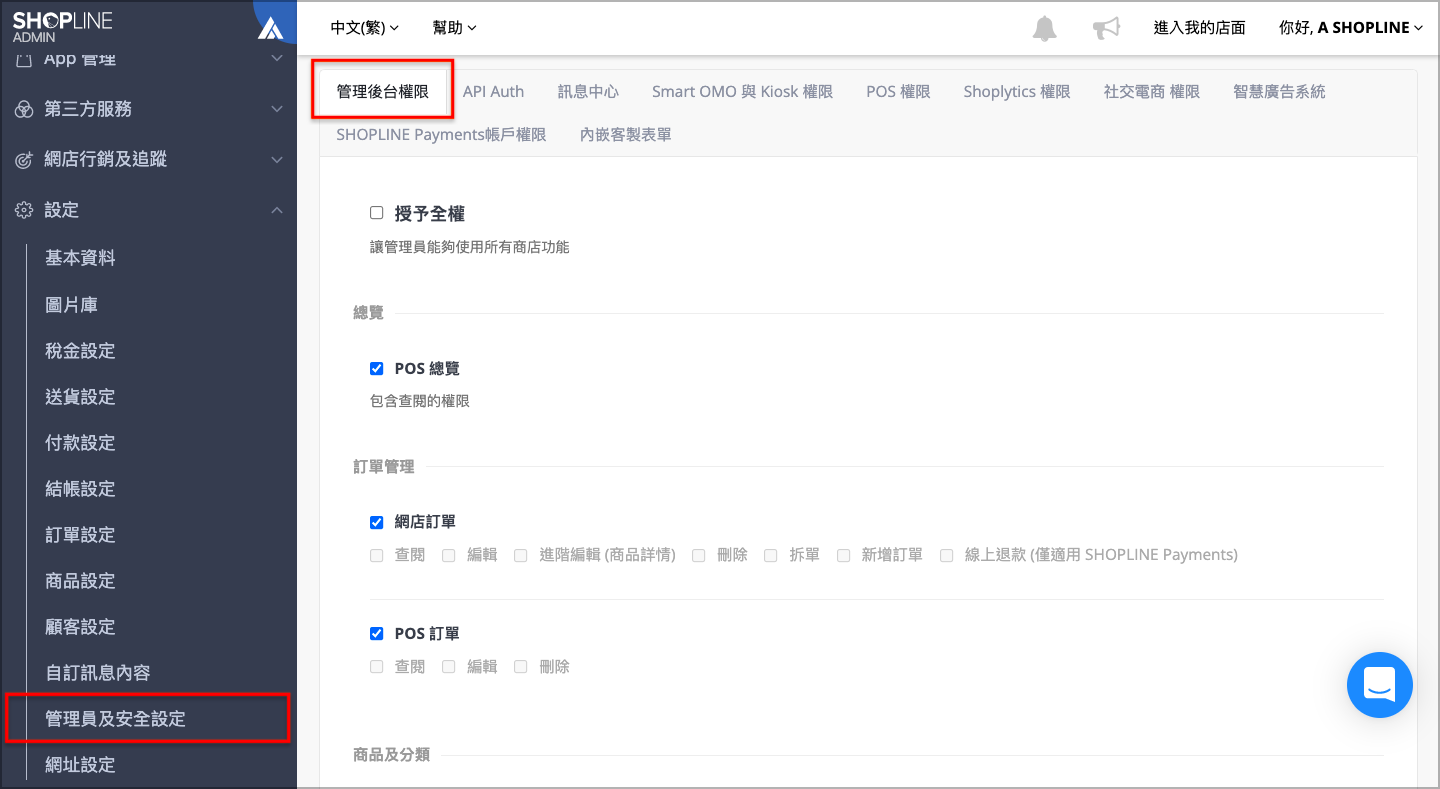This screenshot has width=1440, height=789.
Task: Open the 中文(繁) language dropdown
Action: (364, 28)
